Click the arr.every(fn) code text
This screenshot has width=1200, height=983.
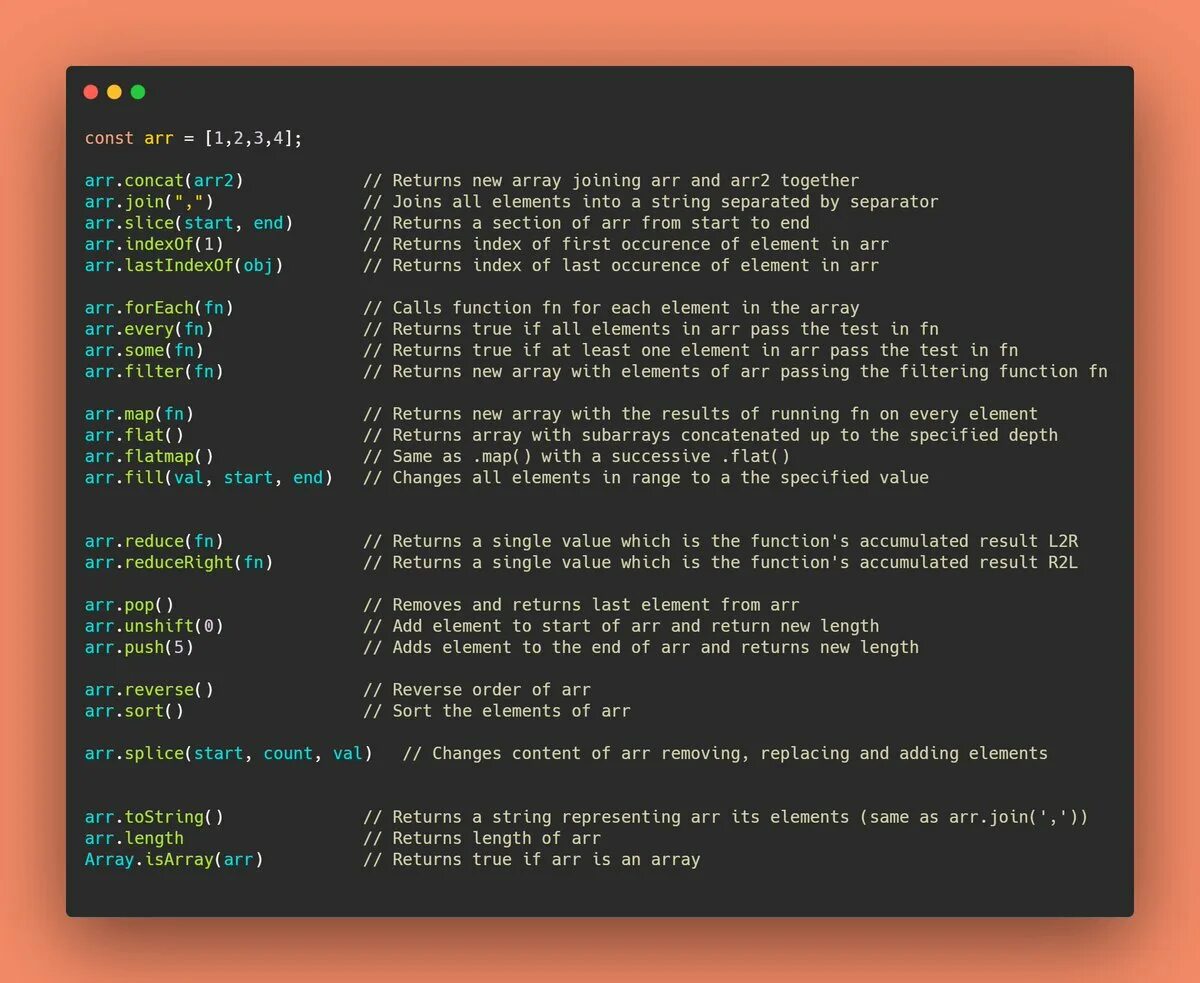pyautogui.click(x=149, y=329)
